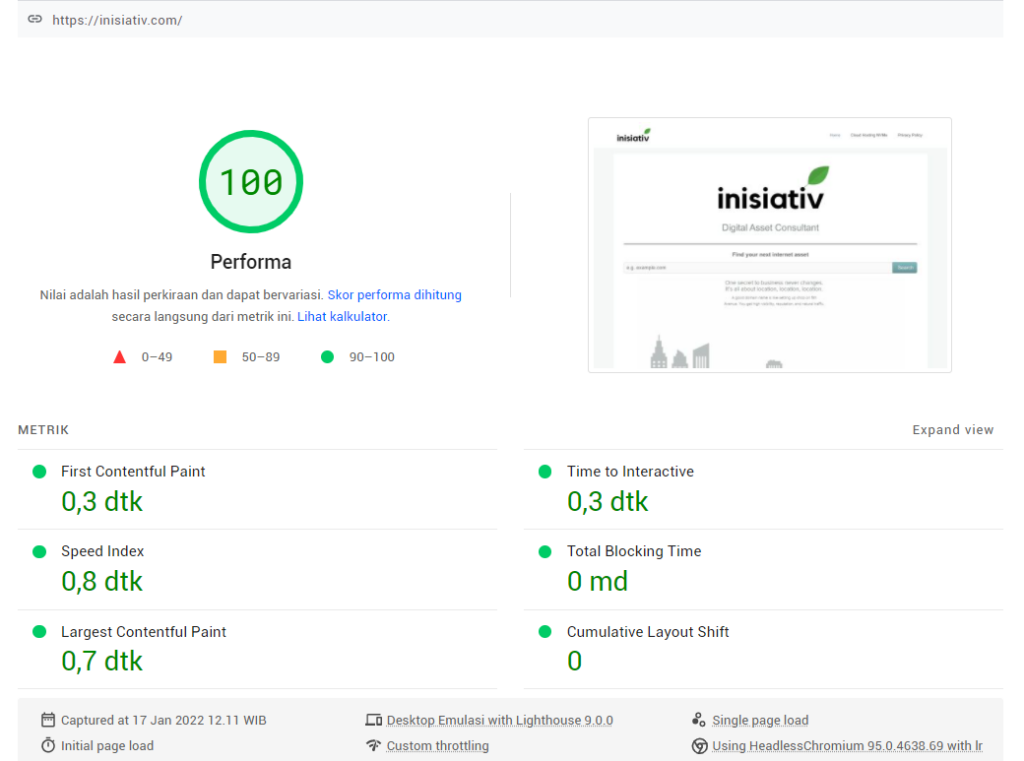
Task: Click the calendar icon beside Captured at
Action: 48,720
